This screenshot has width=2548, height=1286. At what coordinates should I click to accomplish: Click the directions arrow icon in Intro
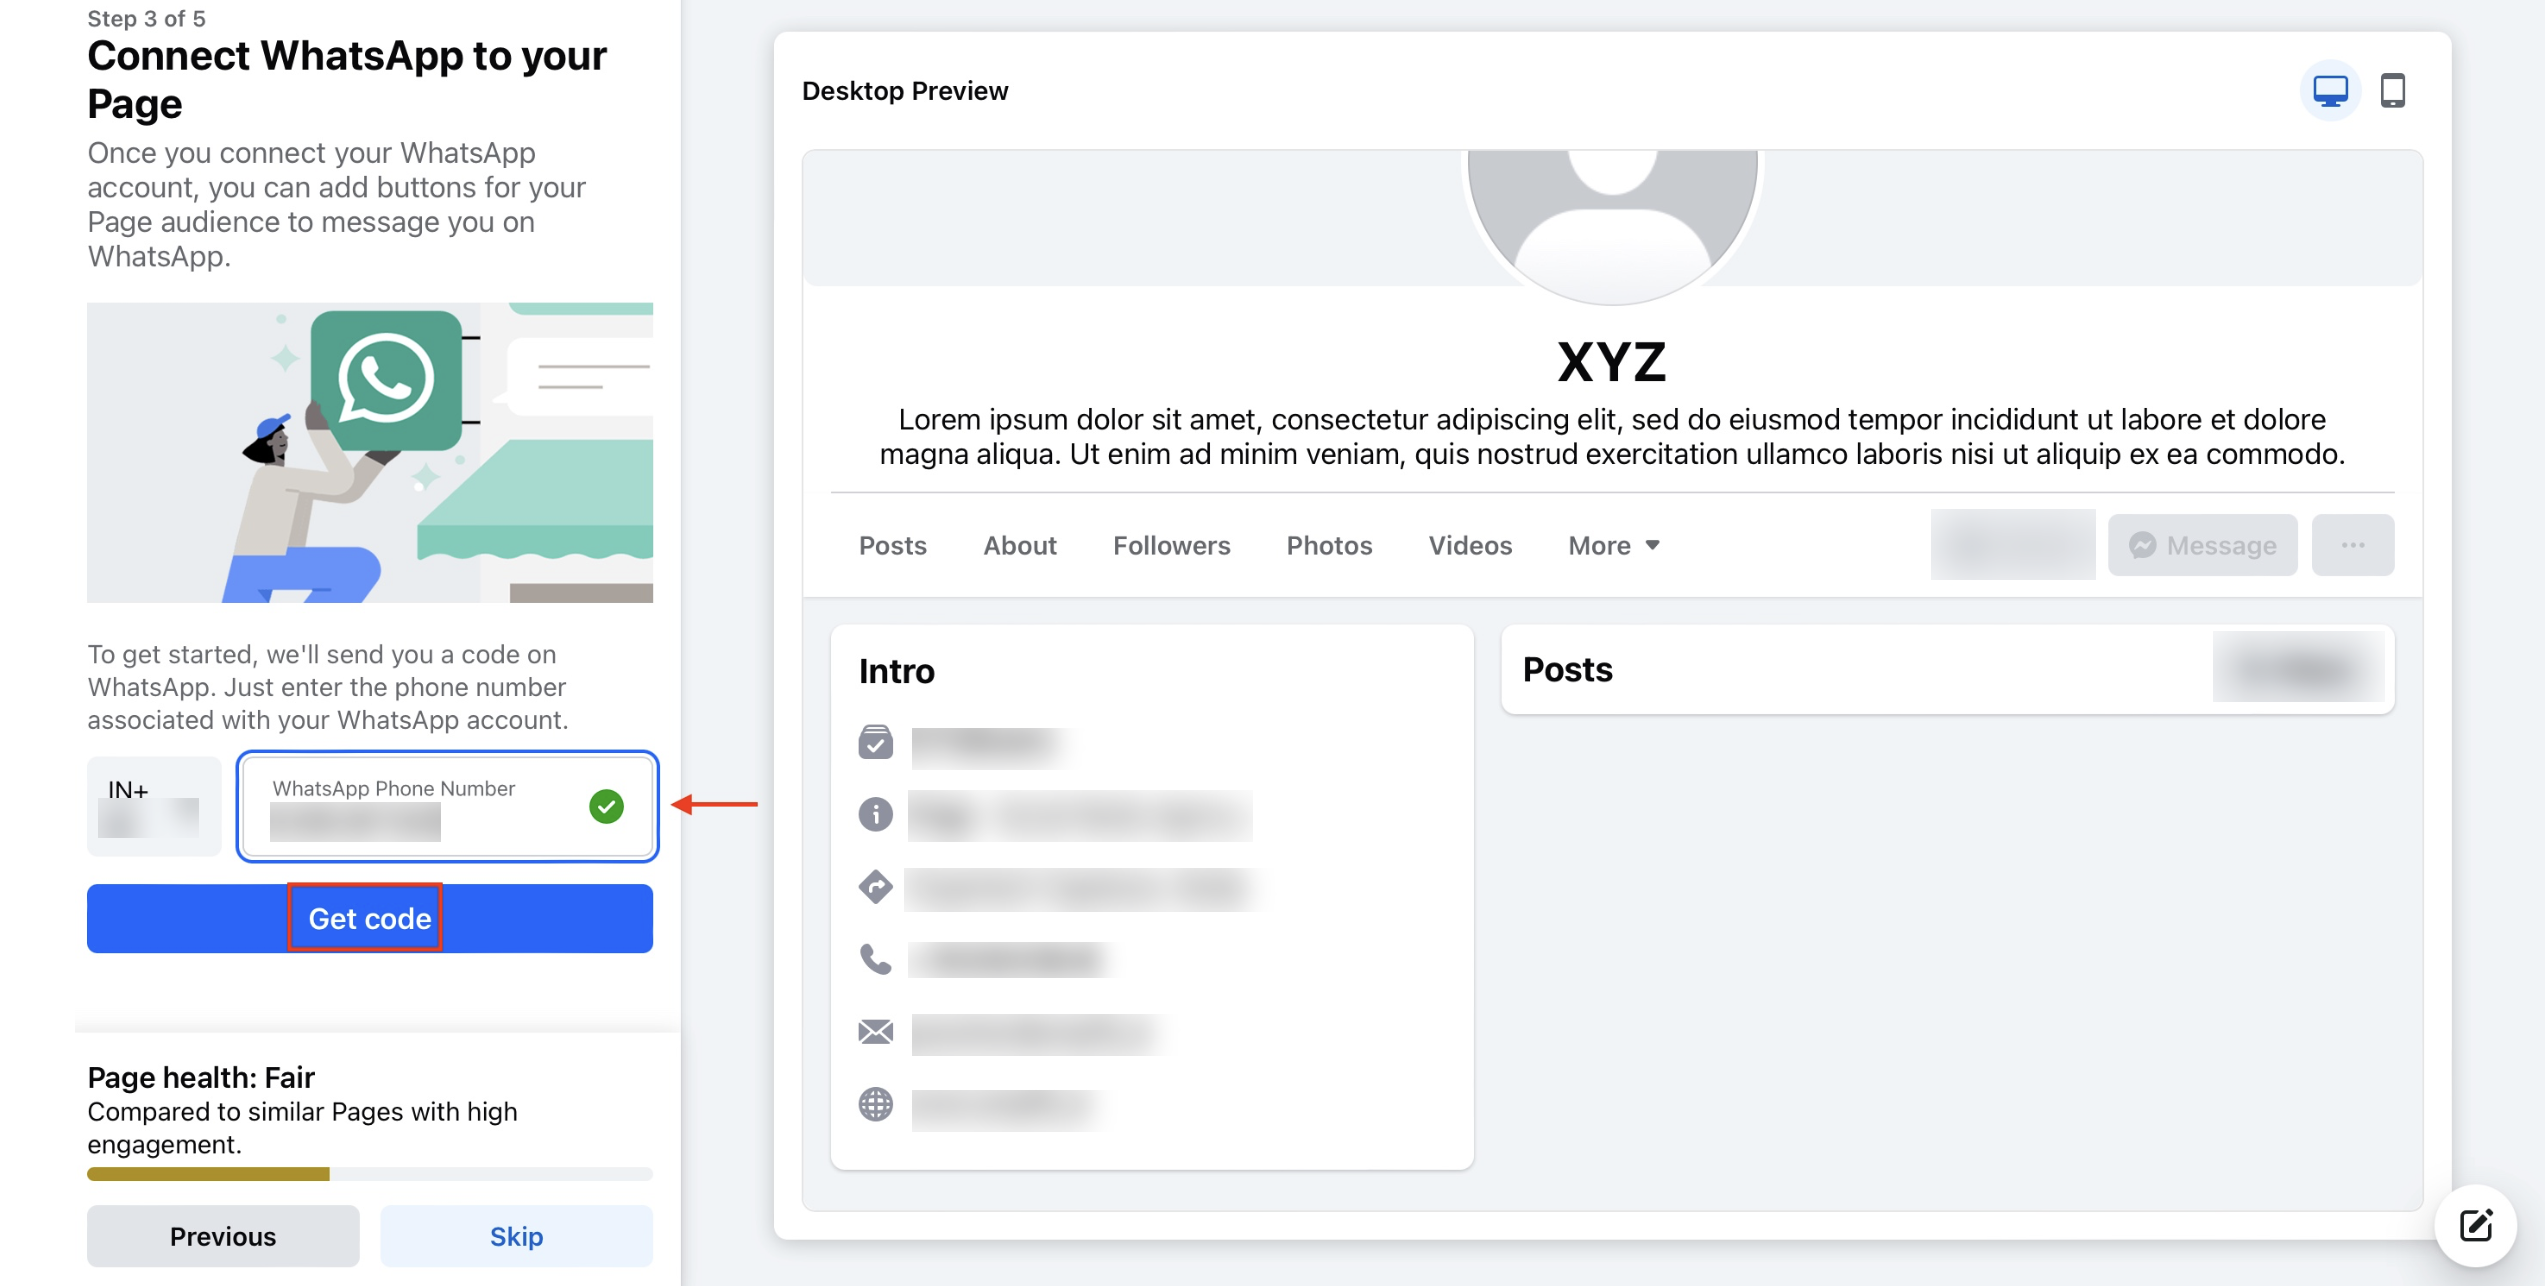coord(875,887)
